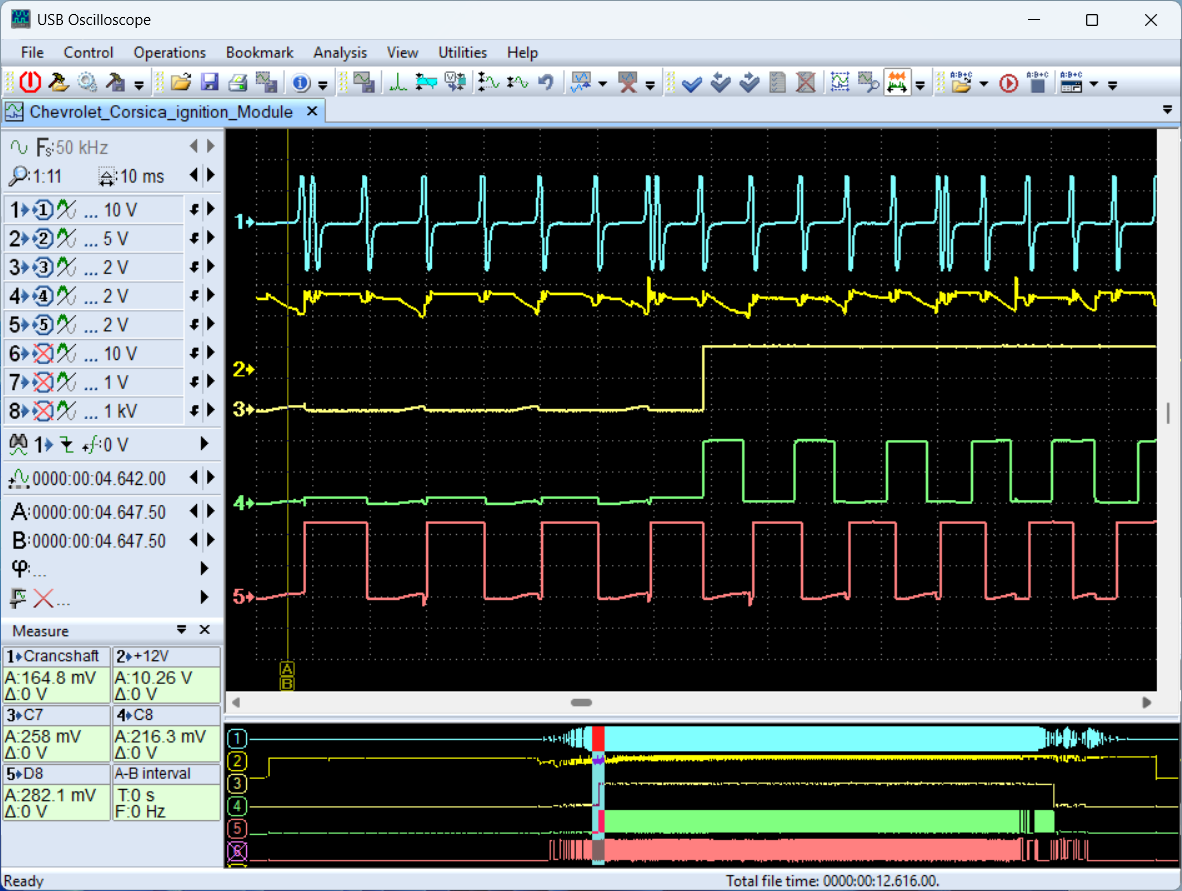Click the A:B+C stop square icon
The width and height of the screenshot is (1182, 891).
tap(1037, 82)
